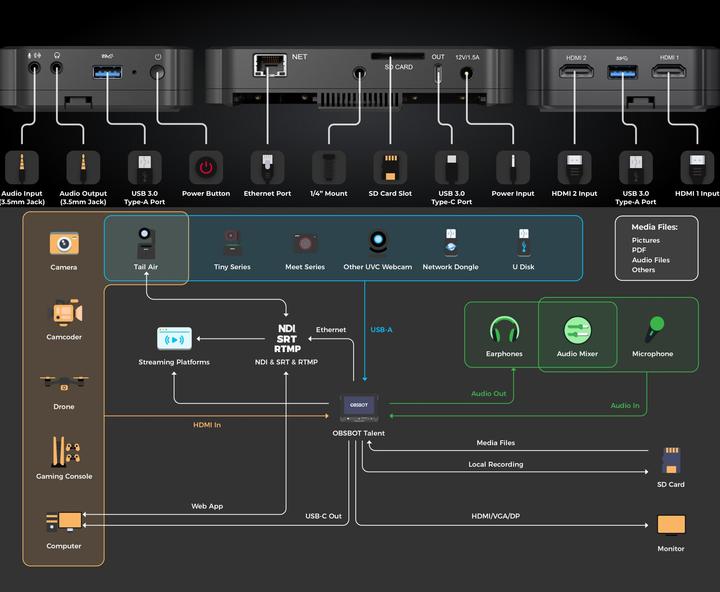
Task: Click the round power button on device photo
Action: 158,73
